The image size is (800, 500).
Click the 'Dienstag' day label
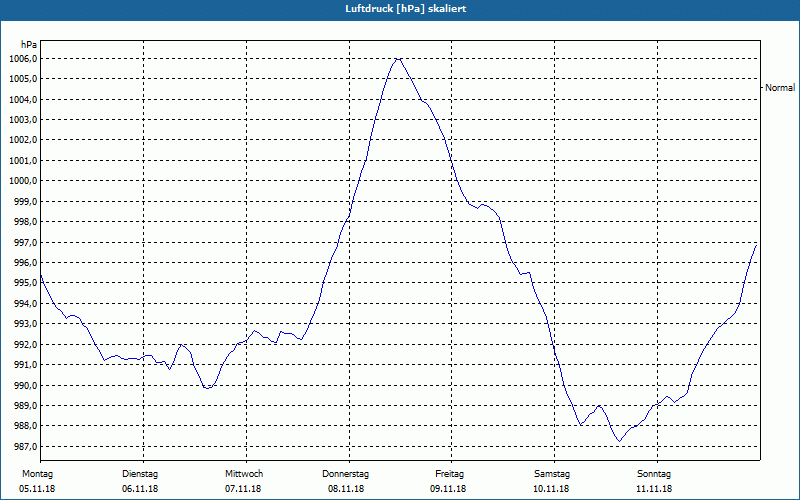pos(140,474)
